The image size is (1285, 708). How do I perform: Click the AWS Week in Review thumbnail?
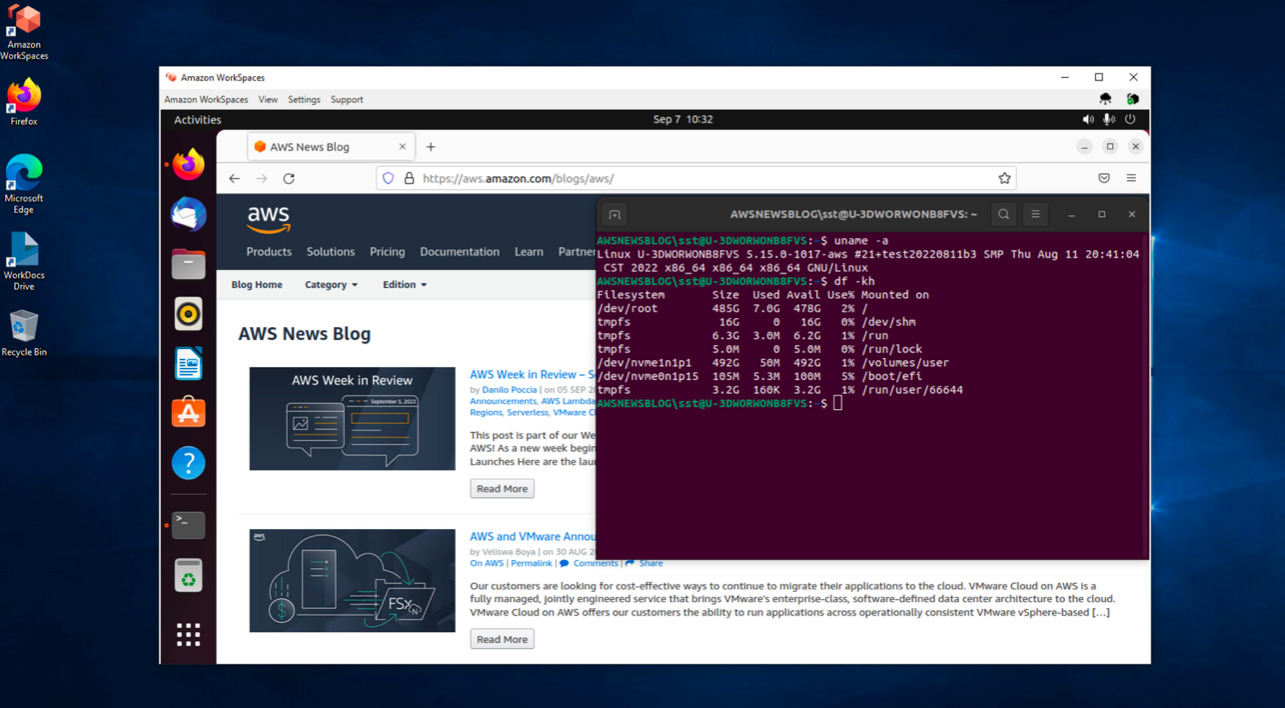click(x=352, y=418)
